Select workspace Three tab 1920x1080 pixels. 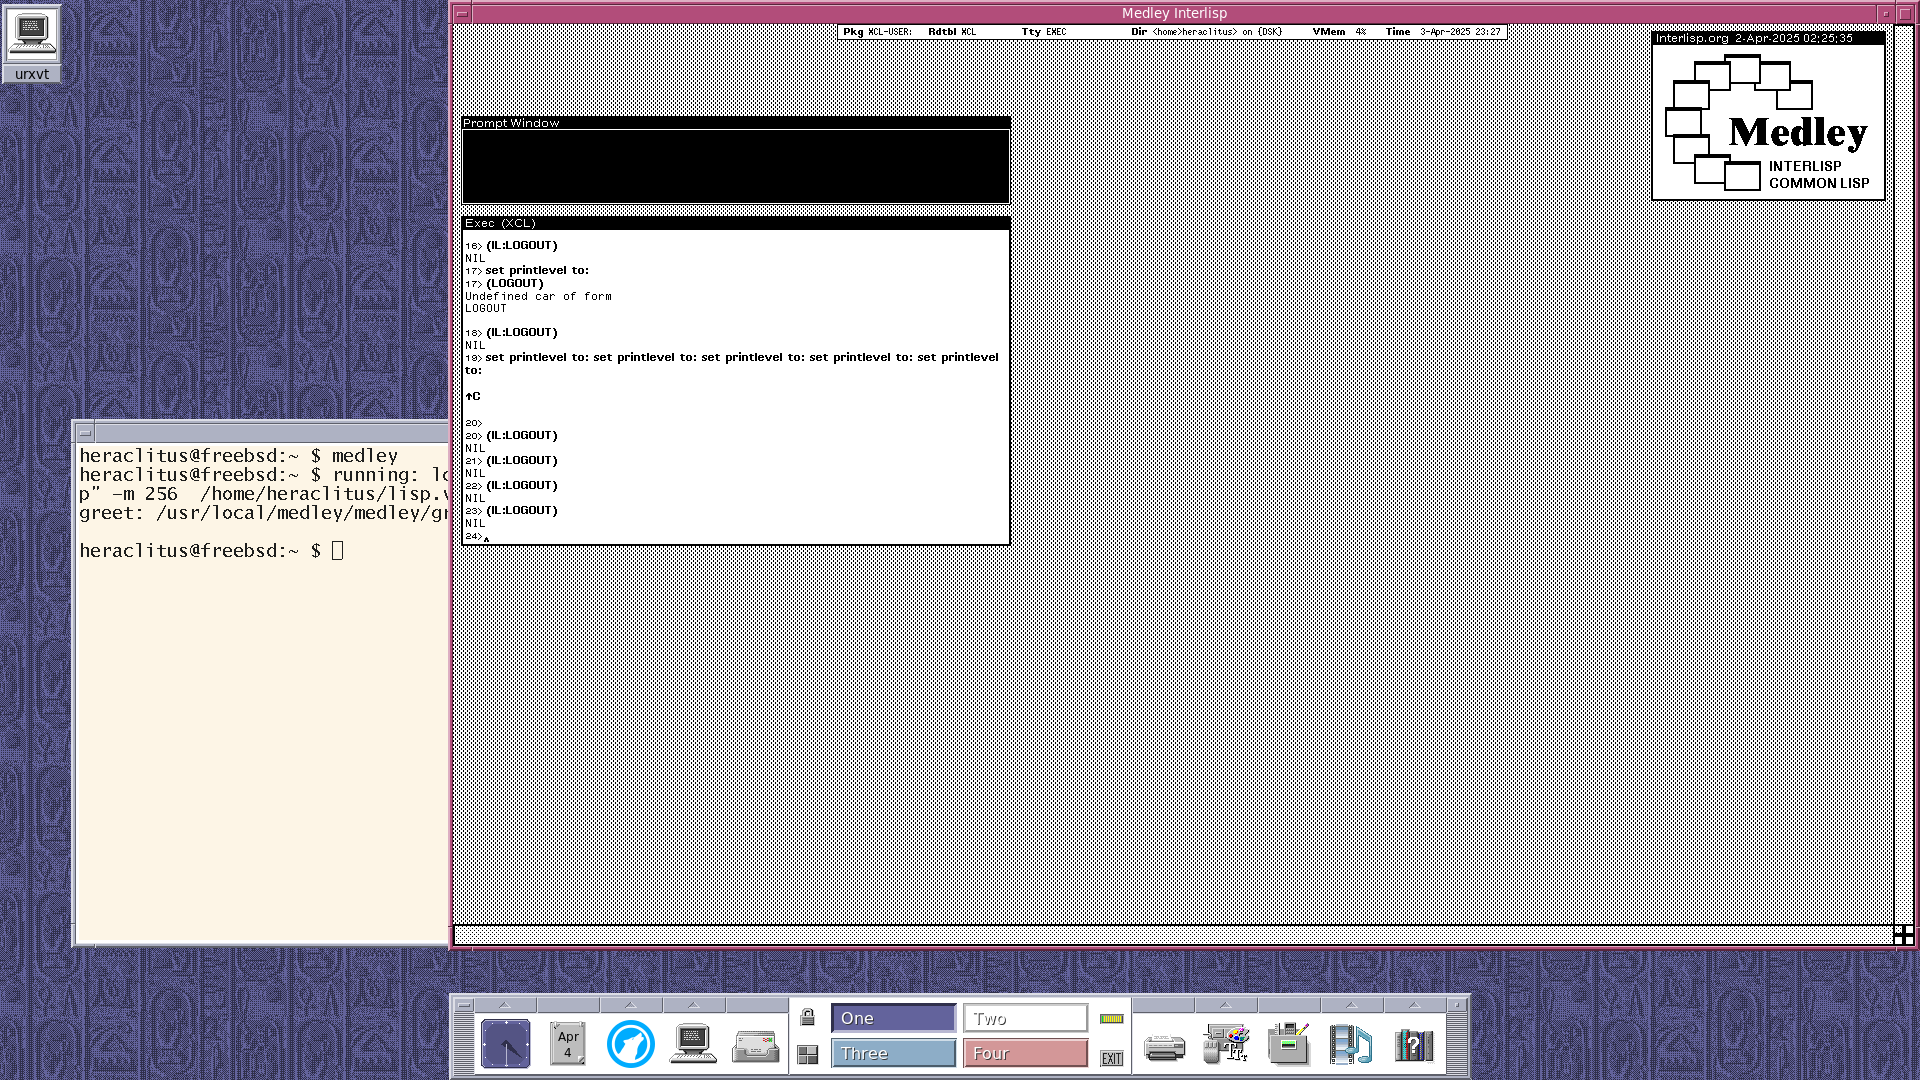[892, 1053]
